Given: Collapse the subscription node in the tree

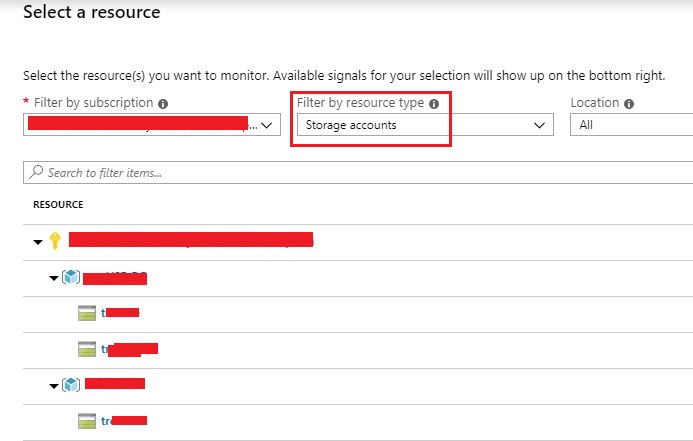Looking at the screenshot, I should point(37,241).
